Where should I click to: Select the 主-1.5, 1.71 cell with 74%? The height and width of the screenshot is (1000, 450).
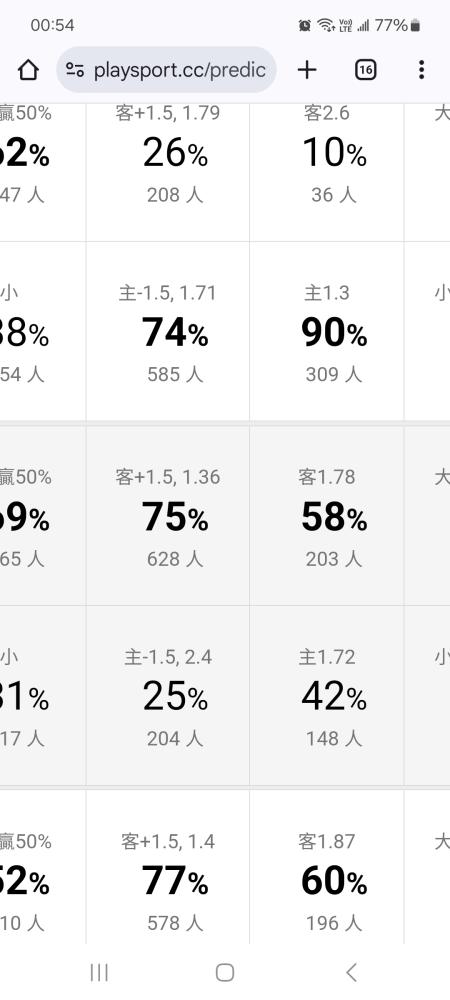pyautogui.click(x=168, y=331)
